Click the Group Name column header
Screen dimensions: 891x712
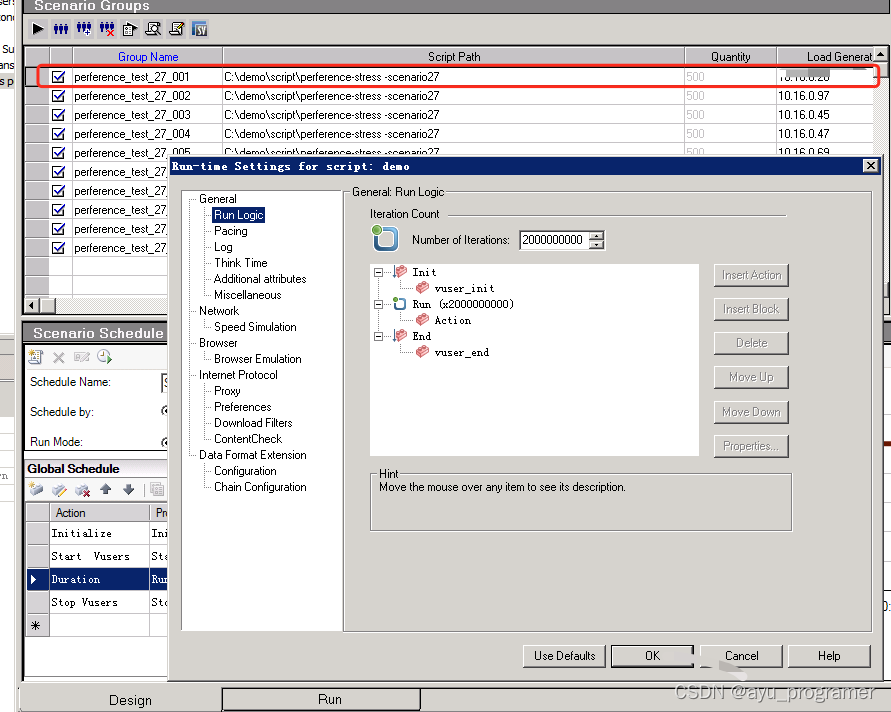148,56
